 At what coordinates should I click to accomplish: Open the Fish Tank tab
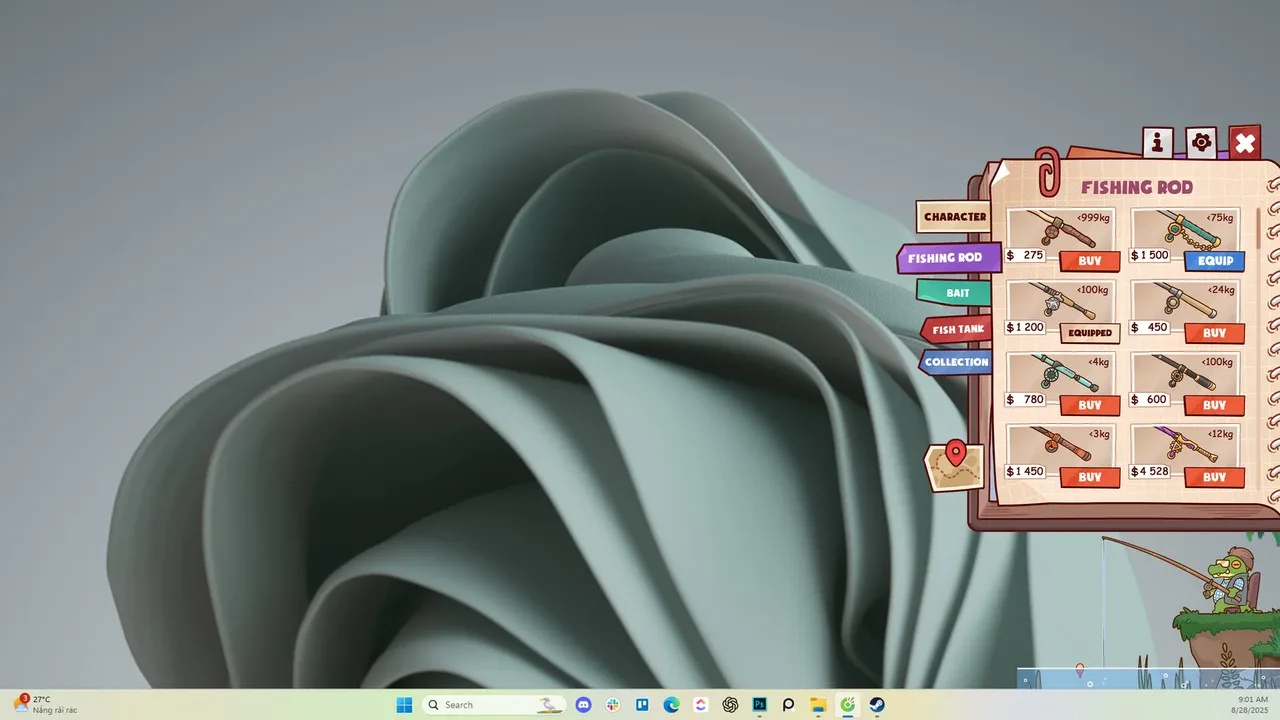(x=957, y=329)
